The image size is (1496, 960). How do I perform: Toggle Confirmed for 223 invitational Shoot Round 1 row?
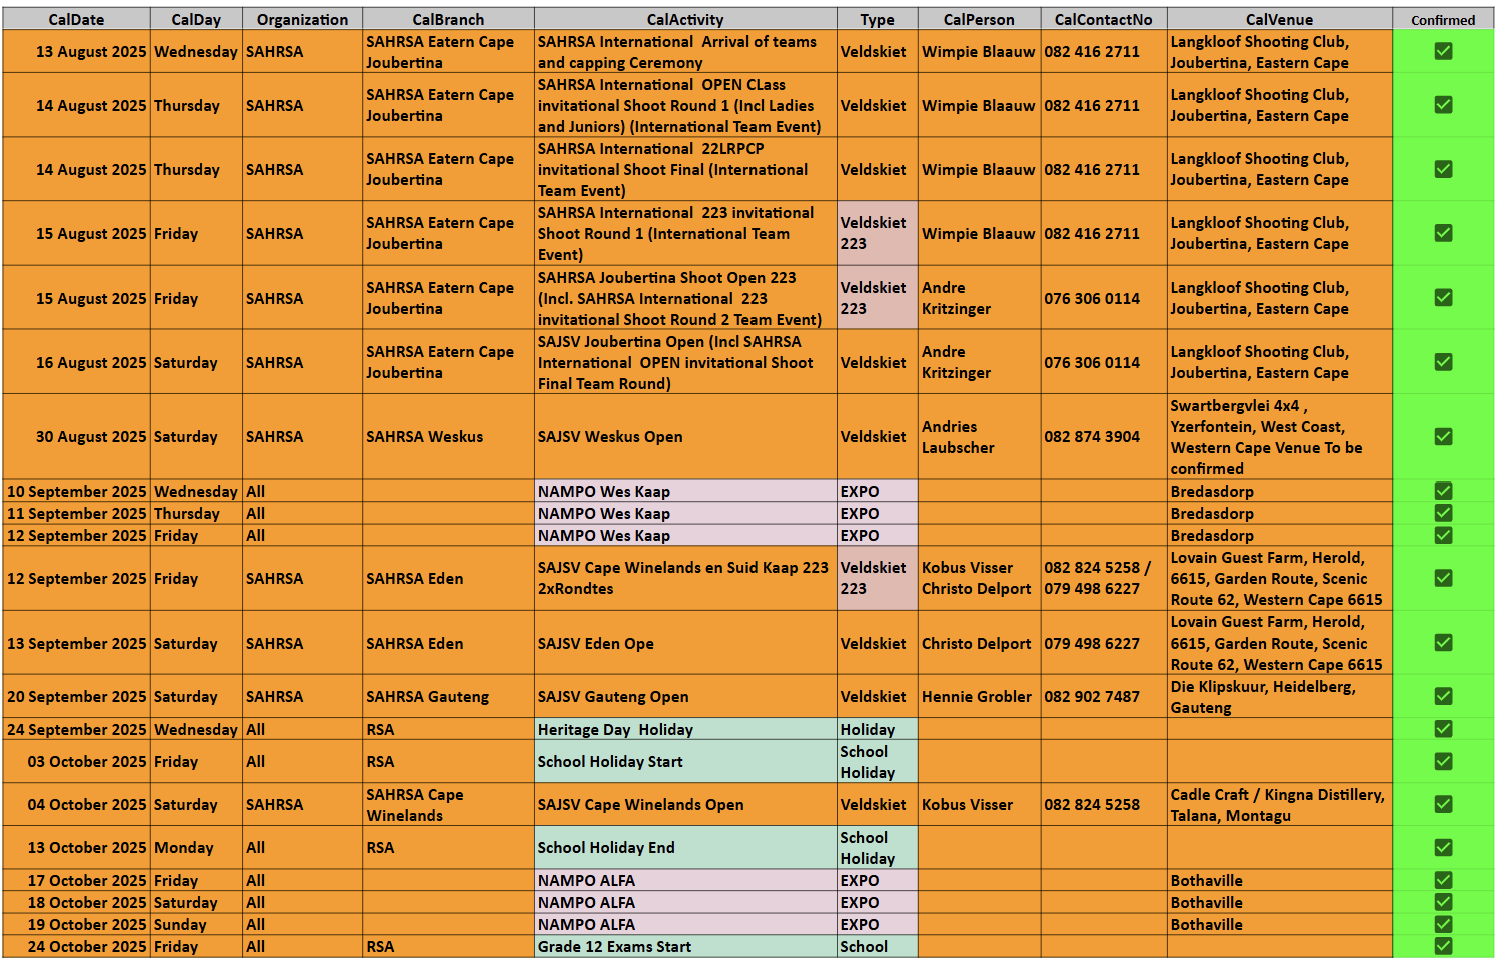coord(1443,233)
